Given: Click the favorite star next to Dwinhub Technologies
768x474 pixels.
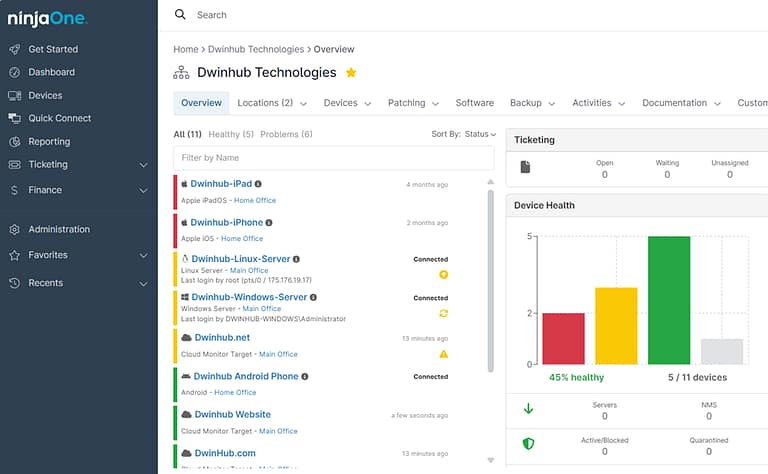Looking at the screenshot, I should pyautogui.click(x=351, y=73).
